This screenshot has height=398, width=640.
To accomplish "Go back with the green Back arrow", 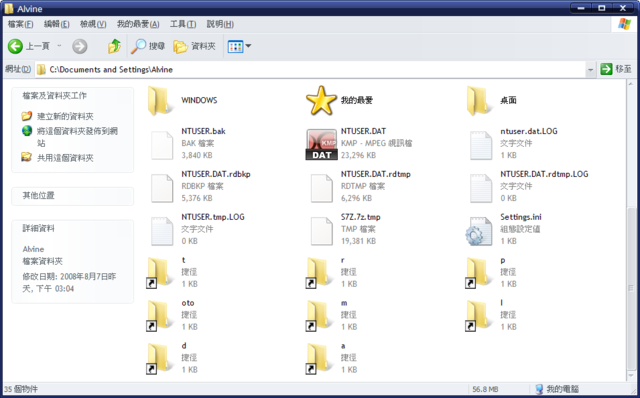I will point(15,46).
